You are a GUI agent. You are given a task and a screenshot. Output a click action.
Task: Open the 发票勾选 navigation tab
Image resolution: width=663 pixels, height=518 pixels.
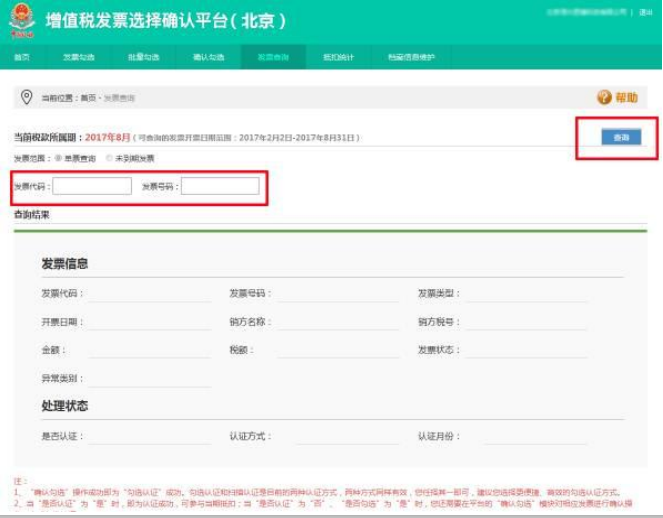click(x=79, y=57)
